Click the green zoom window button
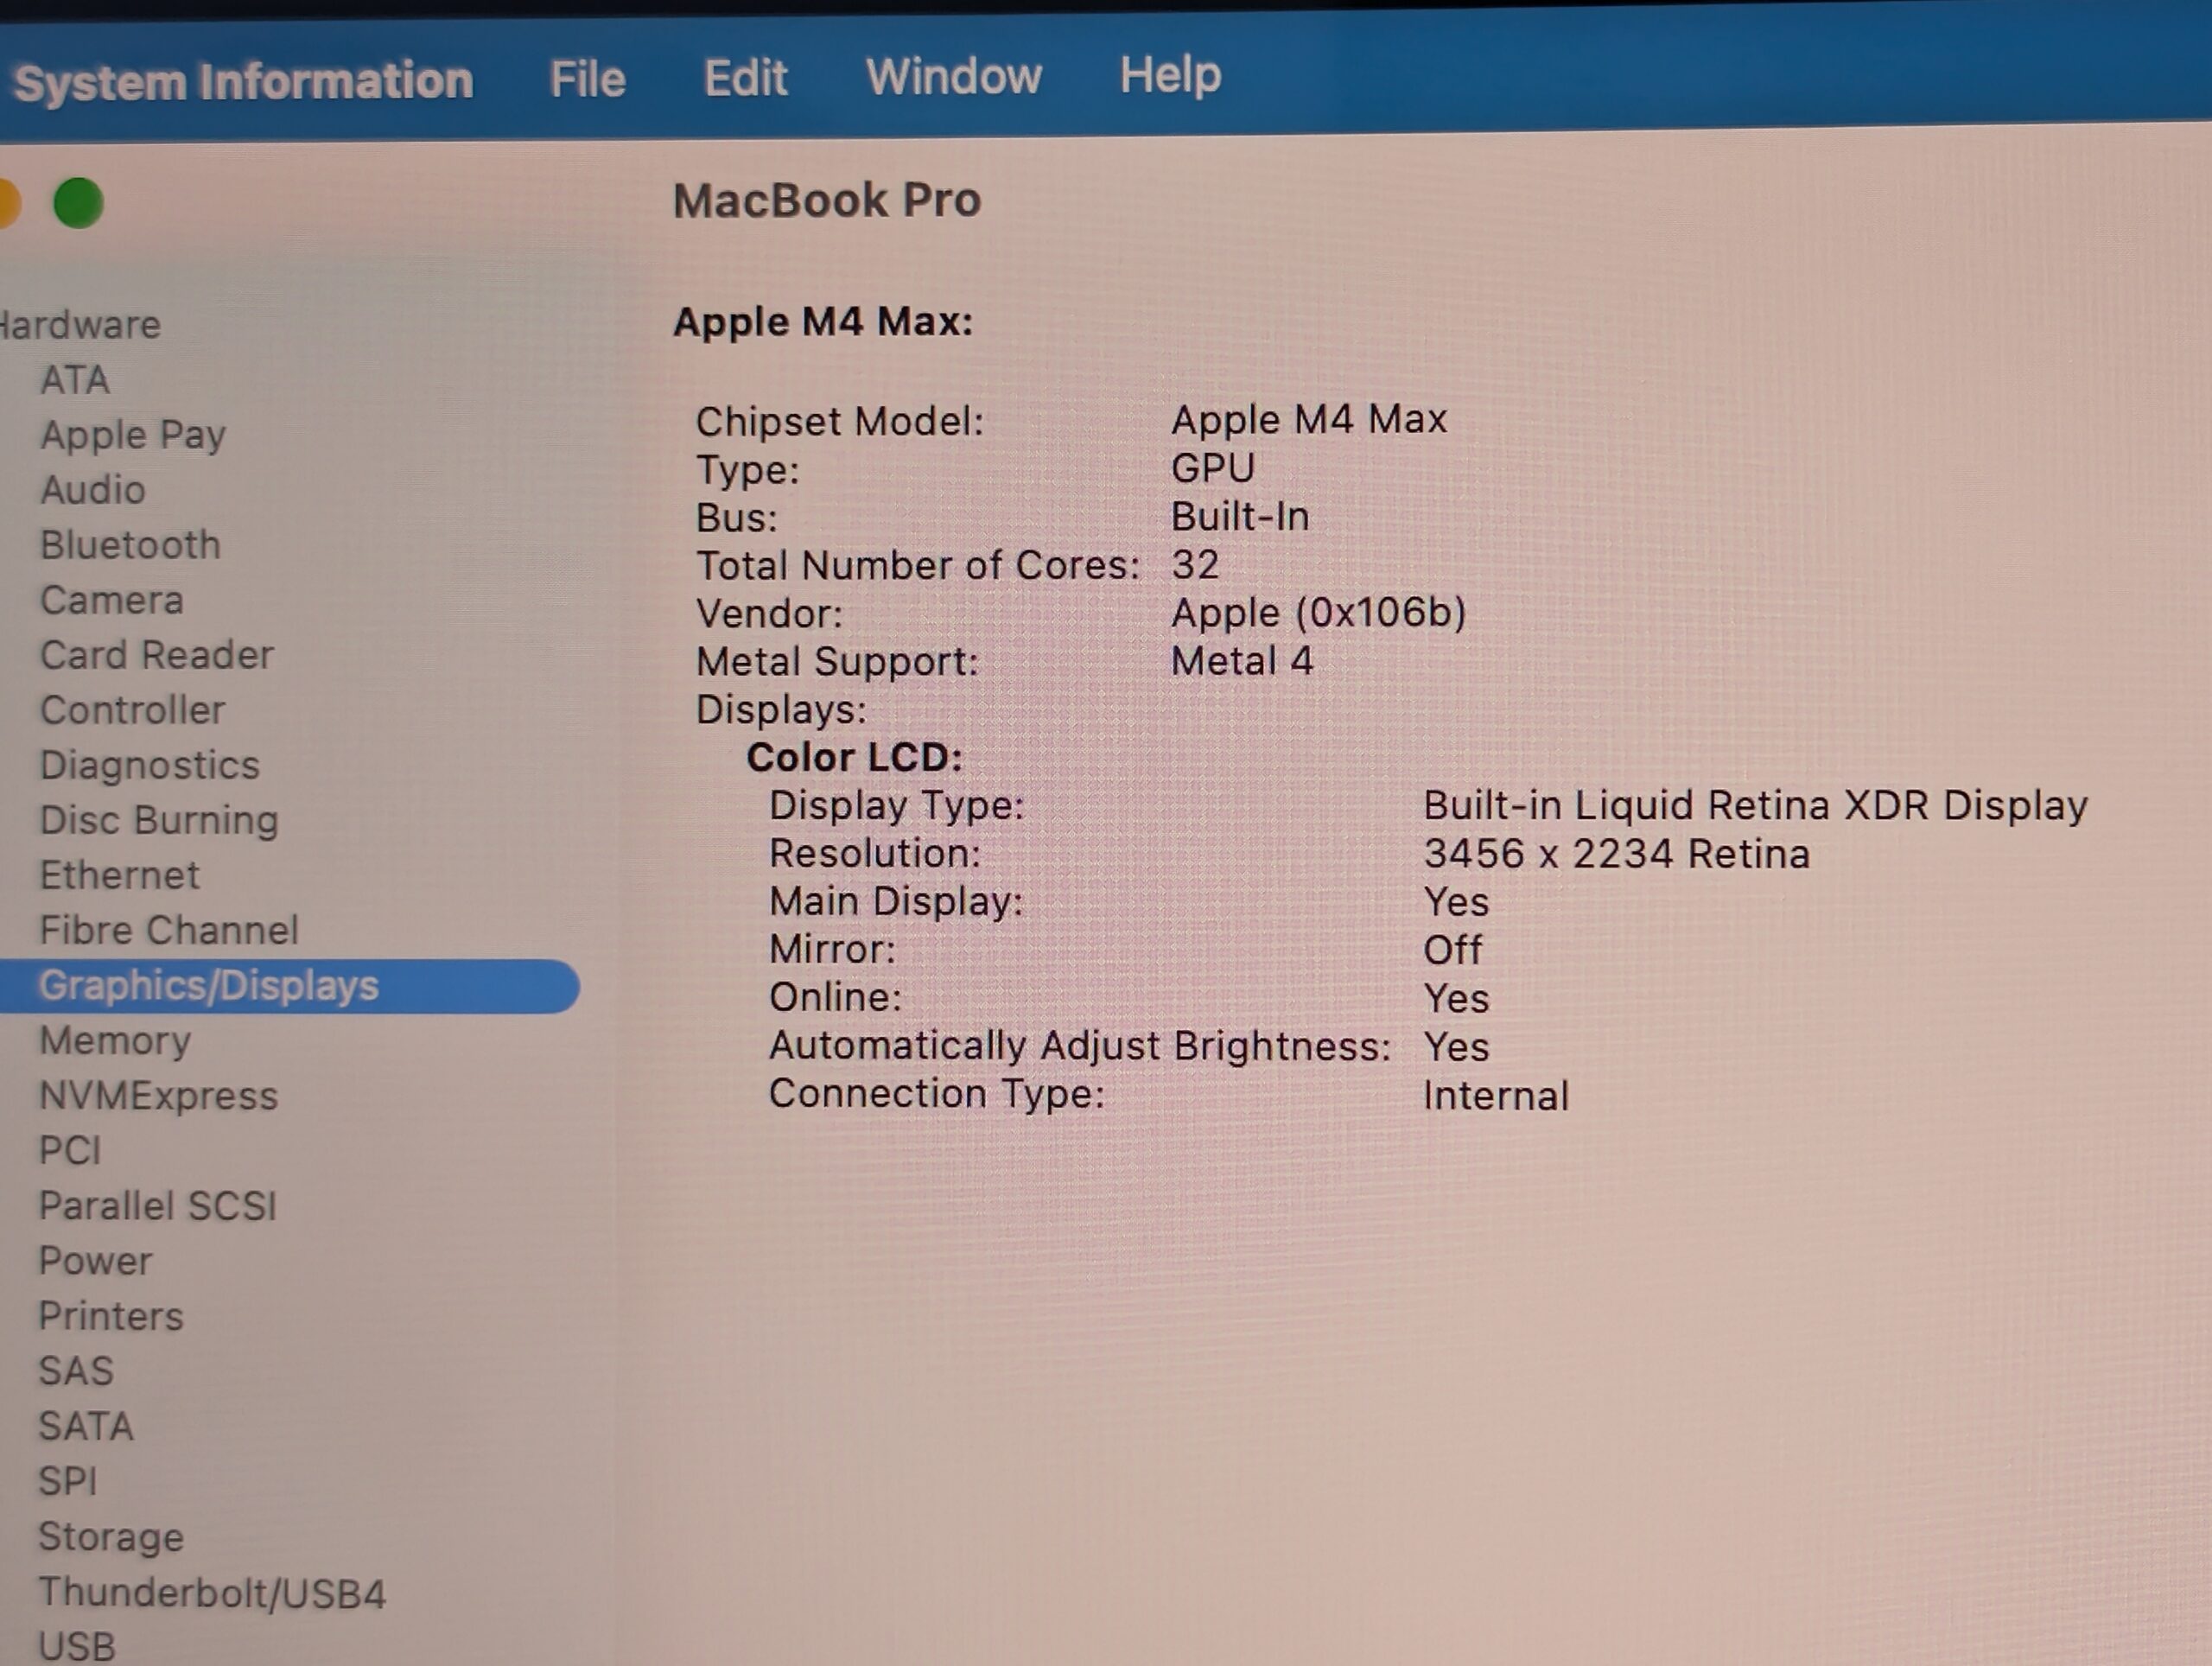2212x1666 pixels. pyautogui.click(x=78, y=203)
